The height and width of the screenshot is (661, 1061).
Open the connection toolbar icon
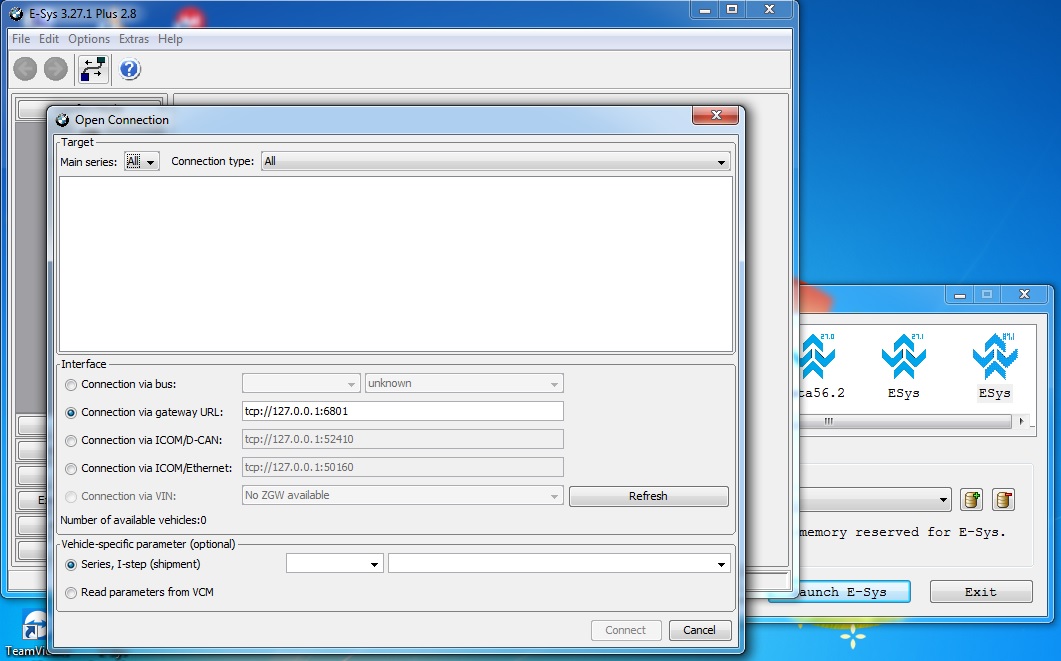tap(93, 69)
